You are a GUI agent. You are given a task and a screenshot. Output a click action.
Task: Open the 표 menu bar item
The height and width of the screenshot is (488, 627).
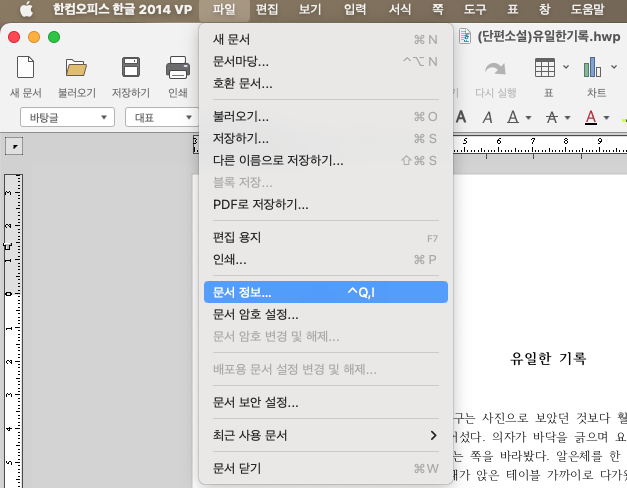pyautogui.click(x=513, y=9)
